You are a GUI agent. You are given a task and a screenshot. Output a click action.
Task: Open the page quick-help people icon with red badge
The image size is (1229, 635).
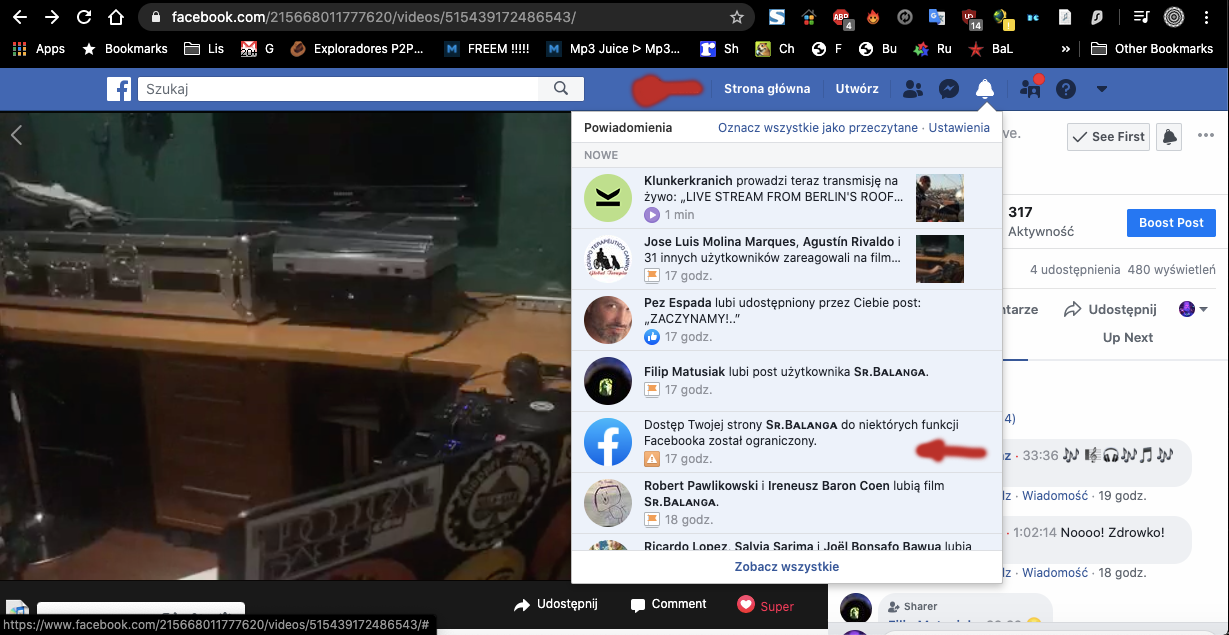[1030, 88]
